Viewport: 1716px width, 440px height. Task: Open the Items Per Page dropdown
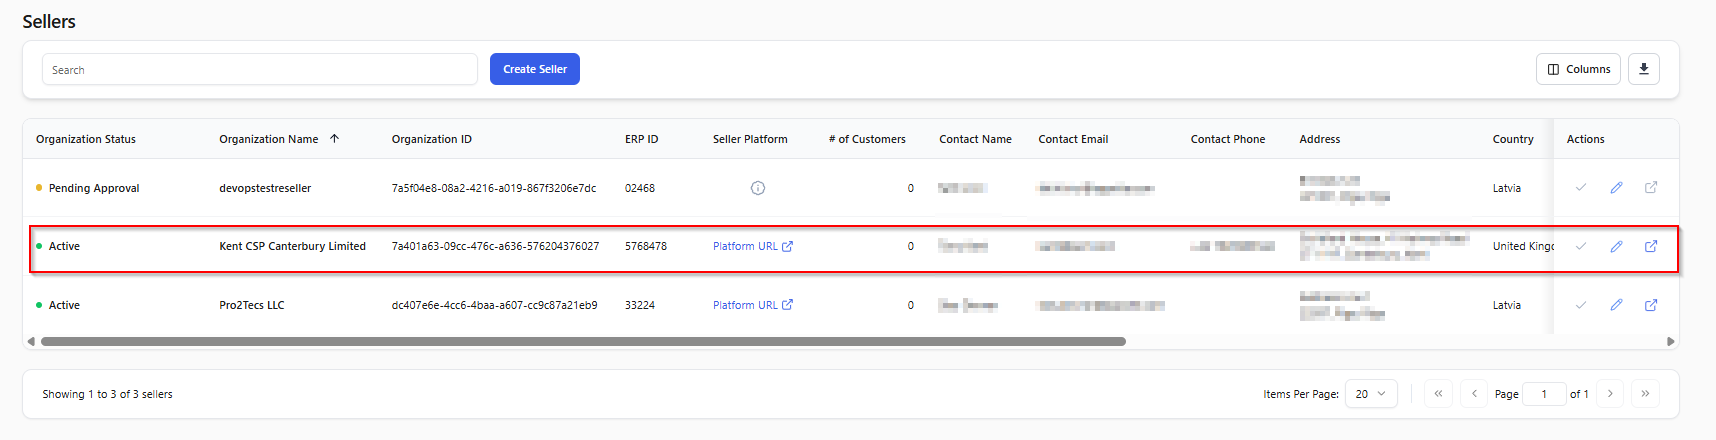point(1371,394)
